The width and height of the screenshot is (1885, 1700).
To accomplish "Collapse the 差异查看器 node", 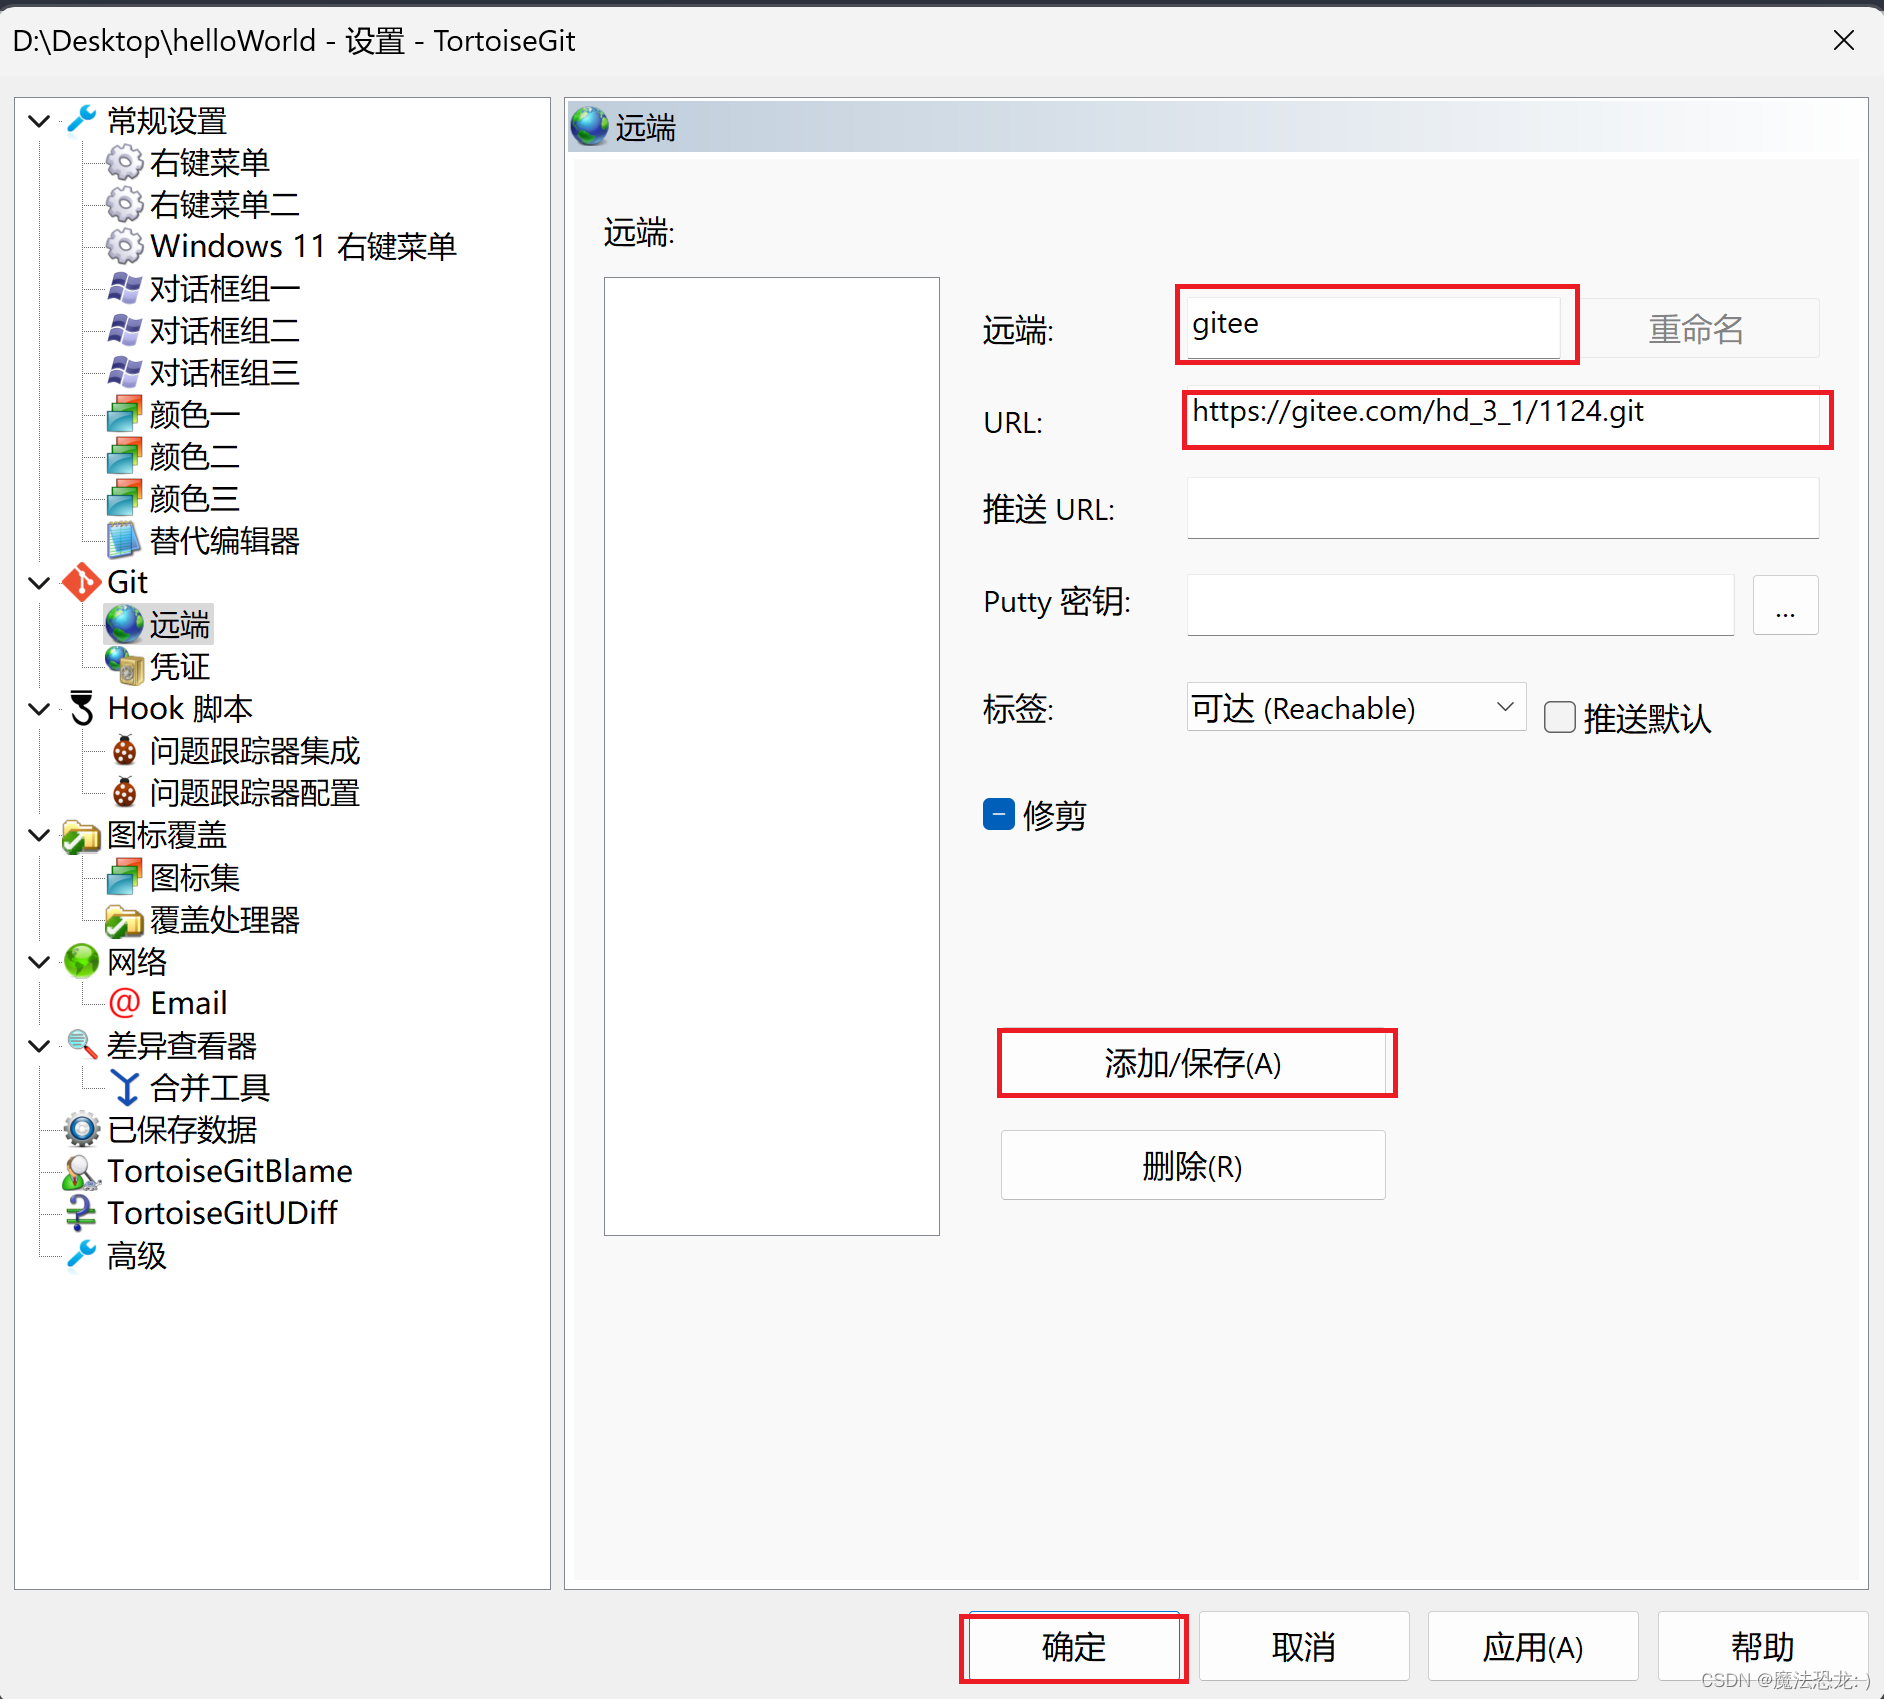I will pyautogui.click(x=39, y=1046).
